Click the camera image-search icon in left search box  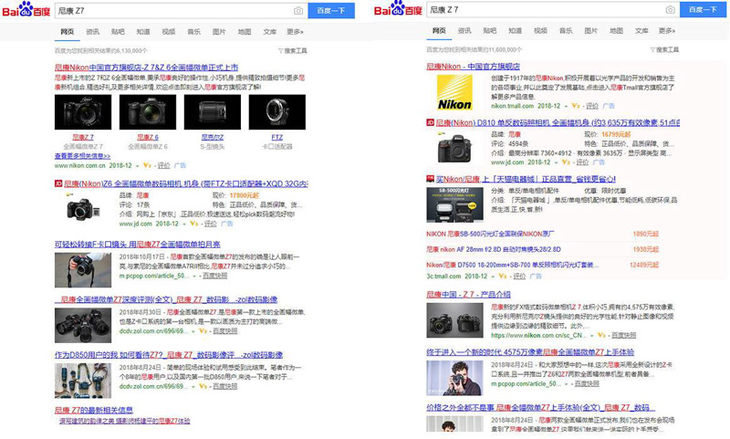298,11
